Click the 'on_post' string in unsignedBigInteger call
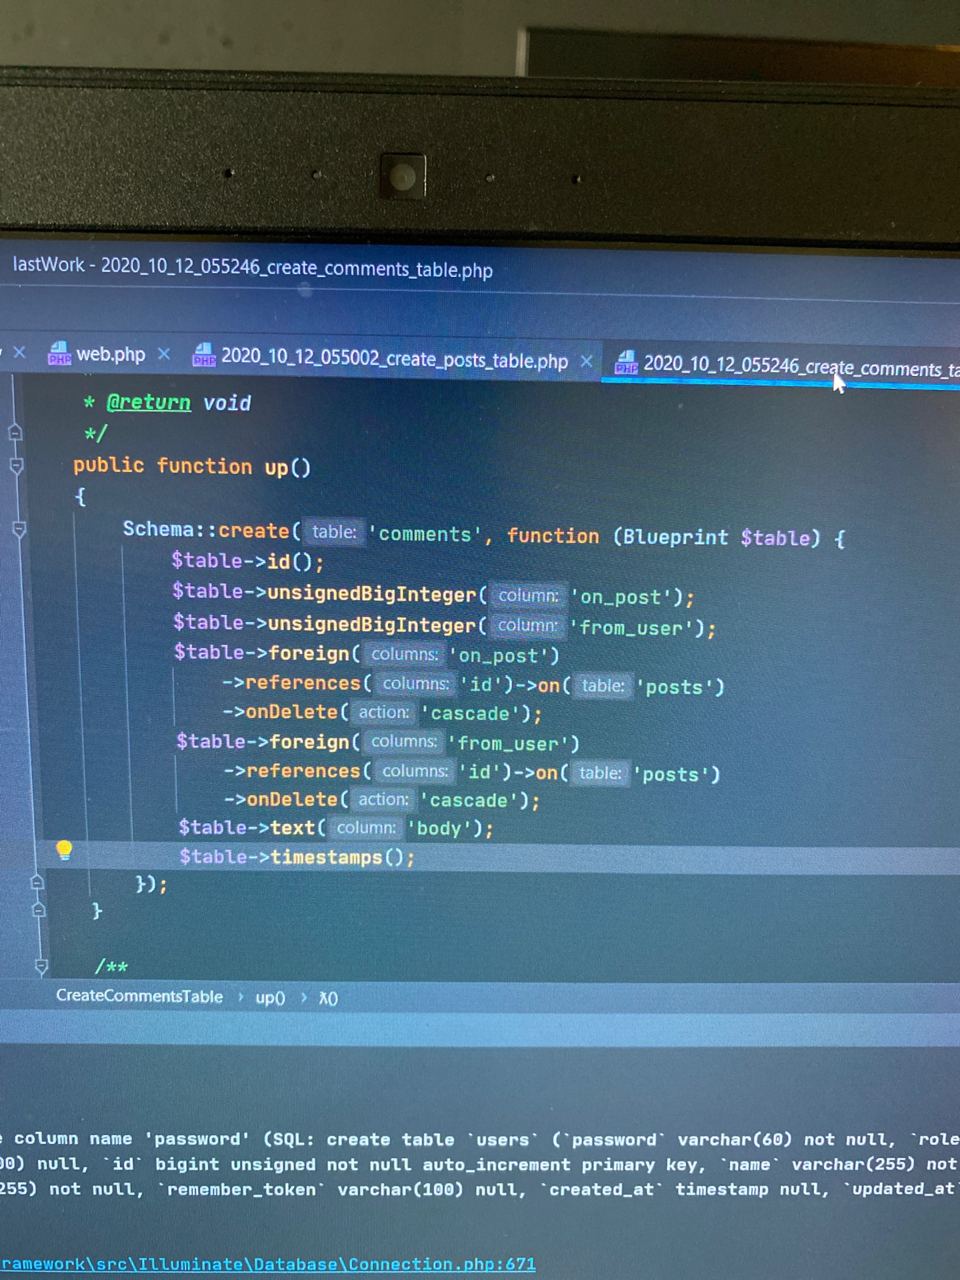This screenshot has height=1280, width=960. click(x=622, y=597)
